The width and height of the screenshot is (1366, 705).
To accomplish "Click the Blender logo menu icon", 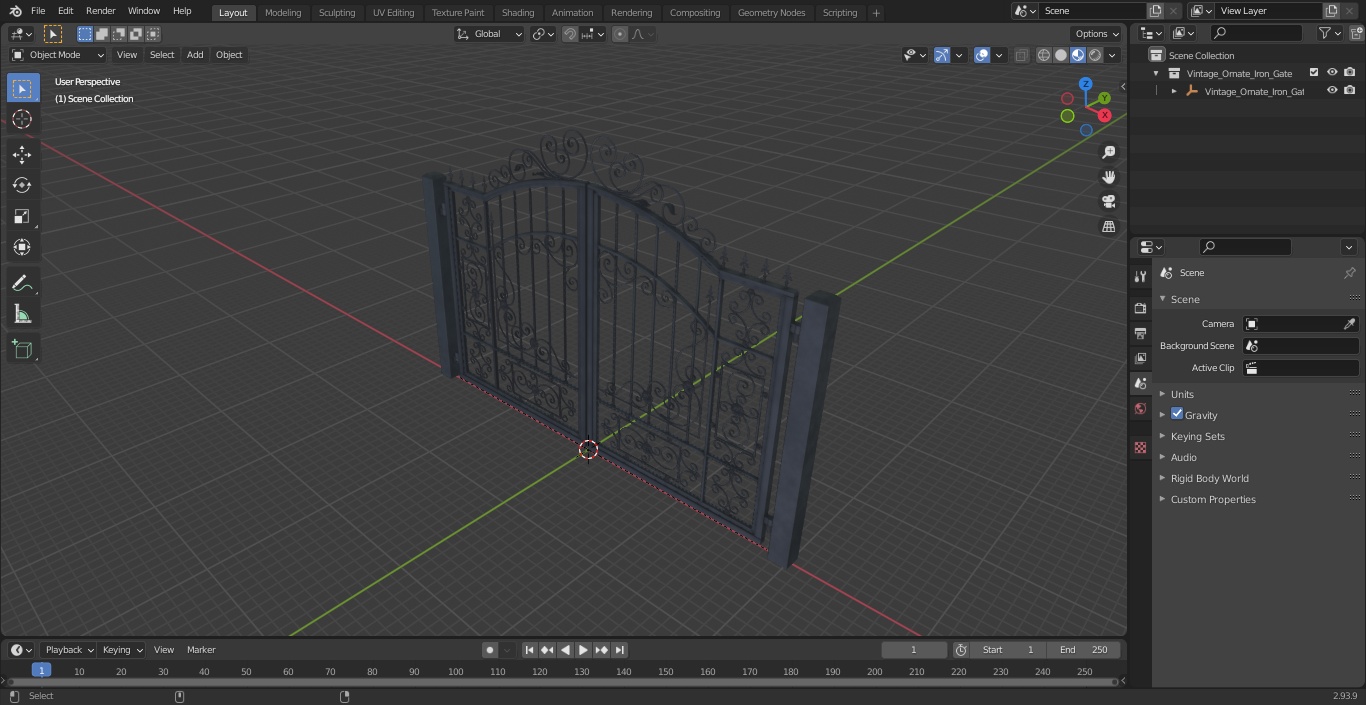I will tap(15, 11).
